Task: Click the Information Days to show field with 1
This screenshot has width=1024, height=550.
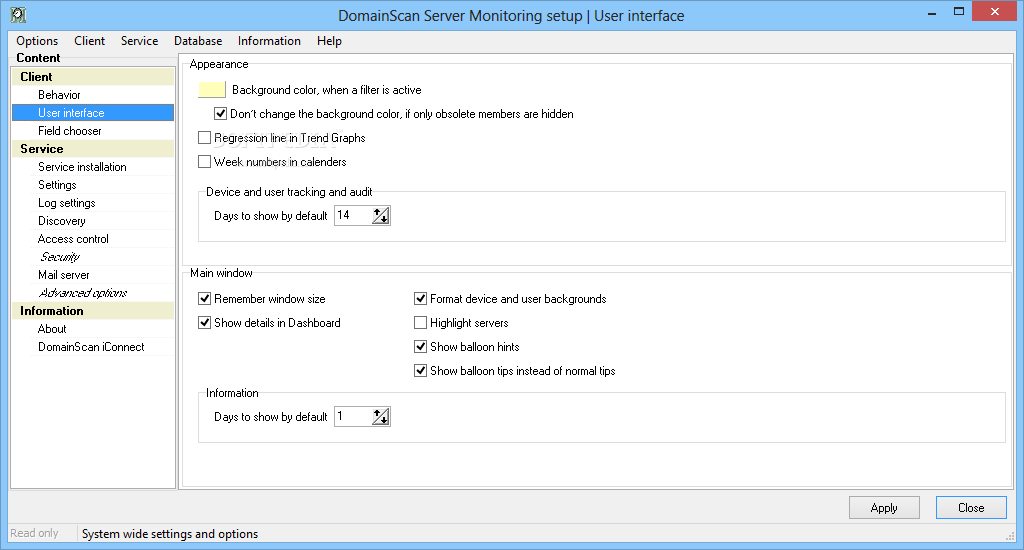Action: coord(353,416)
